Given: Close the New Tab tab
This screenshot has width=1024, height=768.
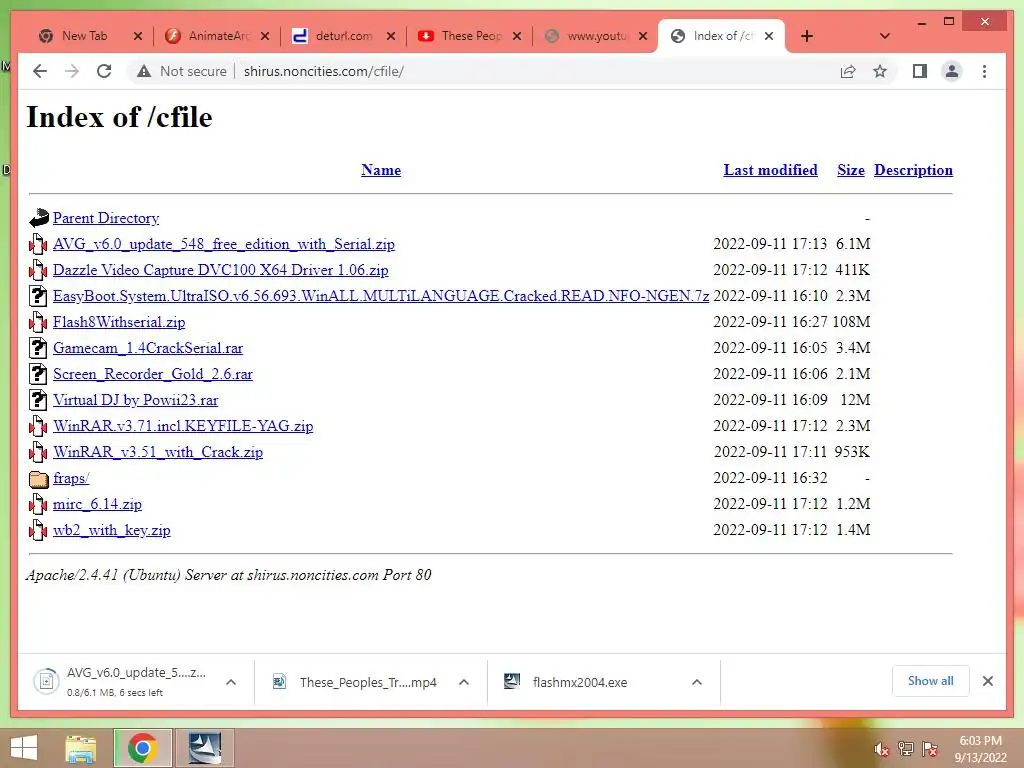Looking at the screenshot, I should pyautogui.click(x=138, y=36).
